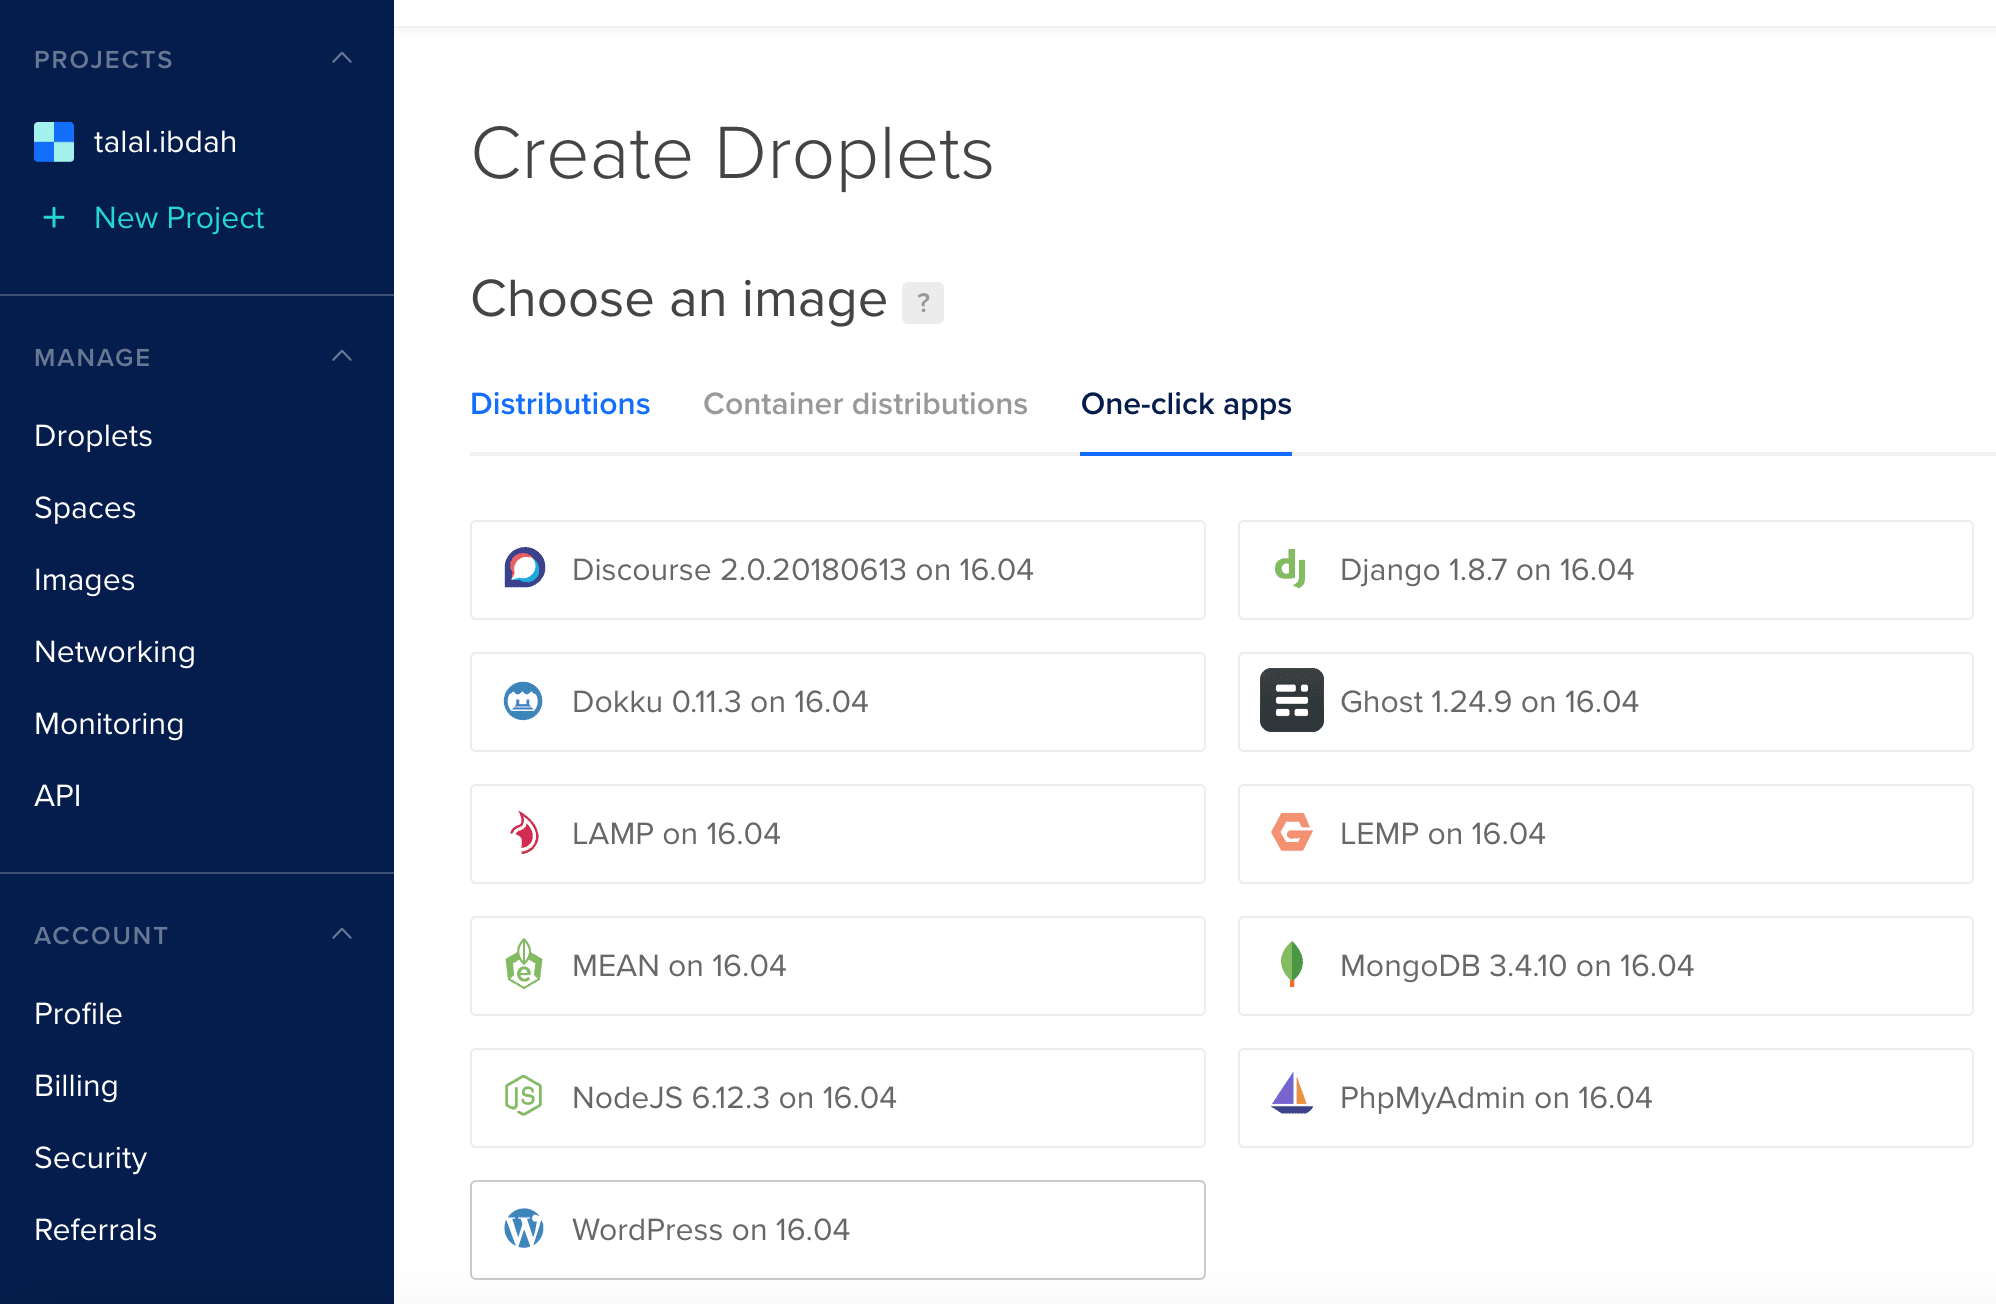Collapse the Account section chevron

(x=342, y=934)
